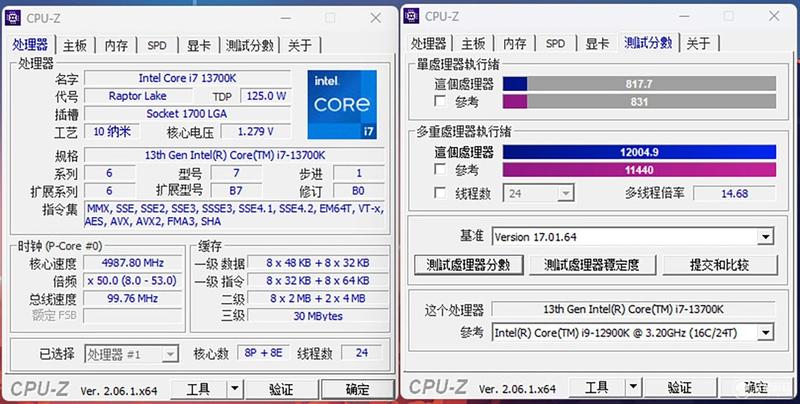Screen dimensions: 800x404
Task: Open SPD tab in left window
Action: (x=157, y=45)
